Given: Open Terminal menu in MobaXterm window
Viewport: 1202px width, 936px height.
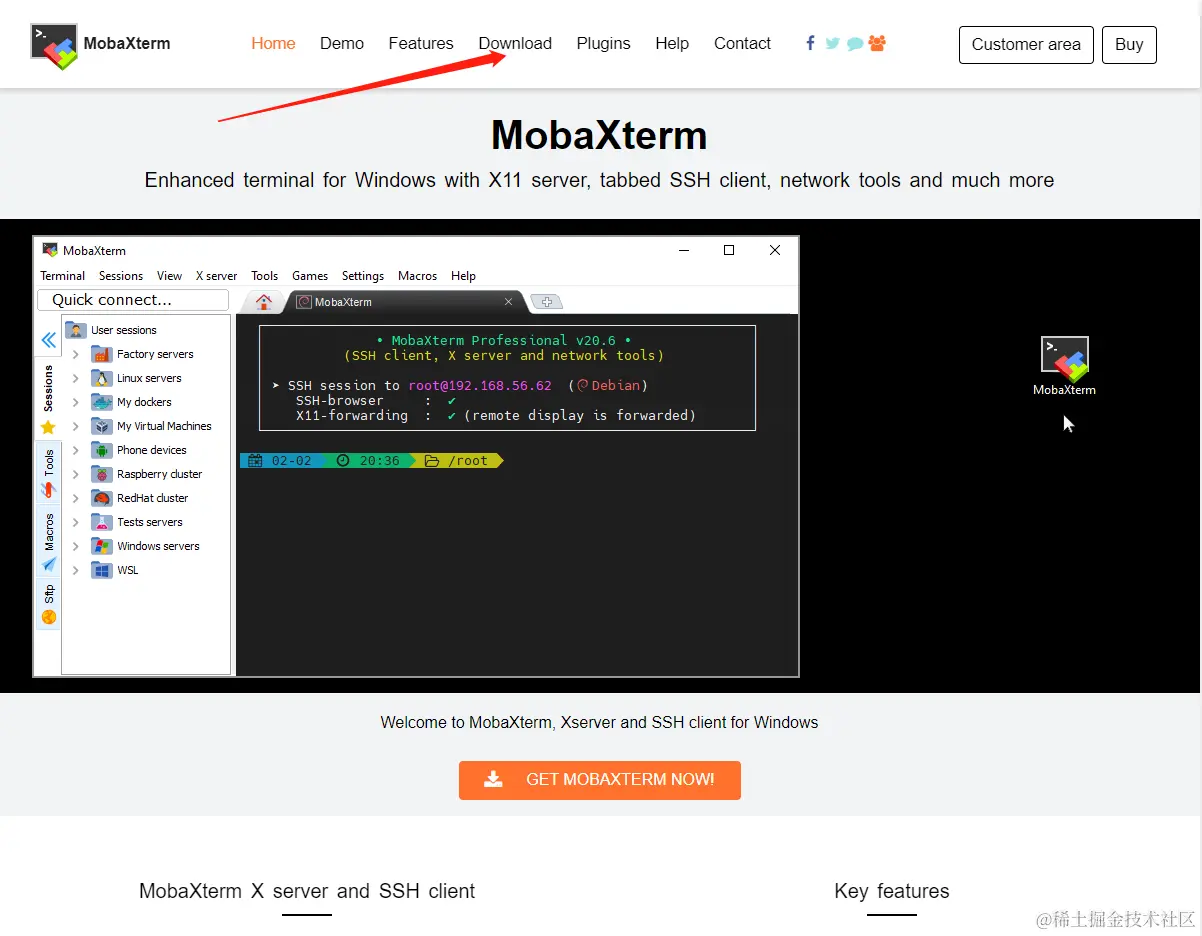Looking at the screenshot, I should point(62,276).
